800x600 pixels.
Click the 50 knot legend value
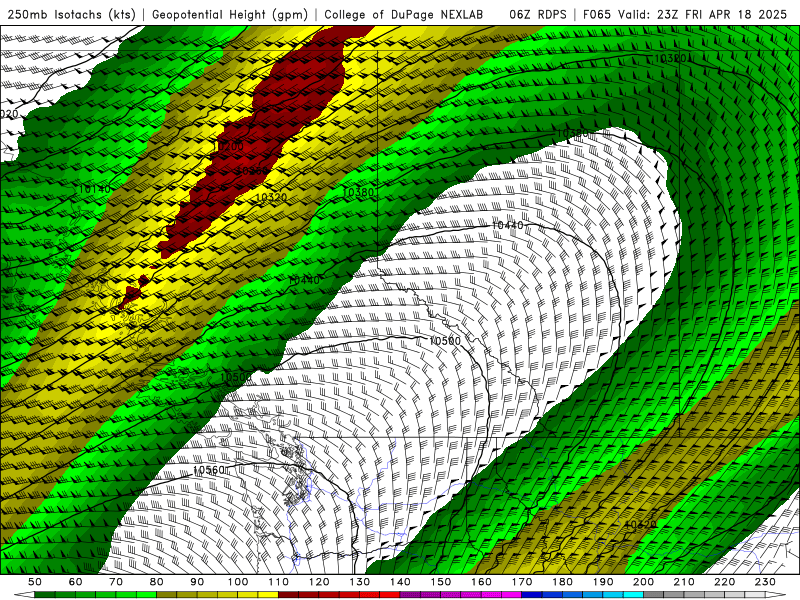click(x=35, y=582)
